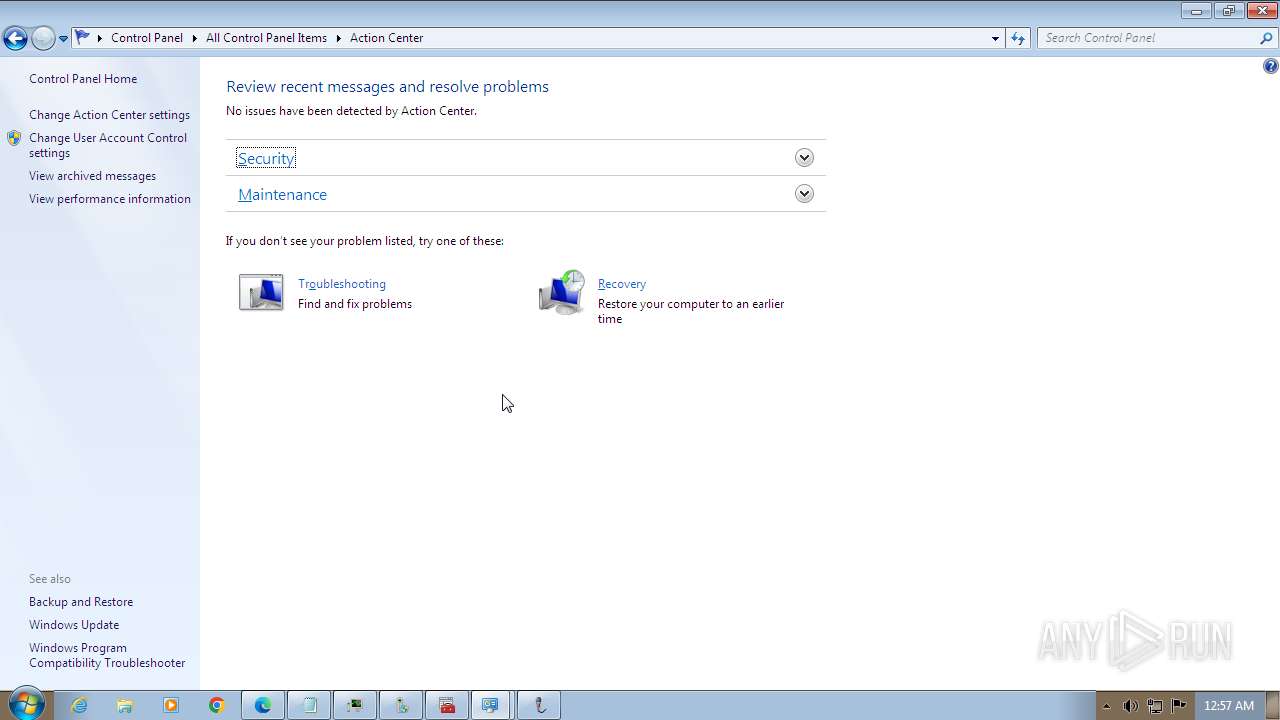1280x720 pixels.
Task: Click the Maintenance section heading
Action: (282, 194)
